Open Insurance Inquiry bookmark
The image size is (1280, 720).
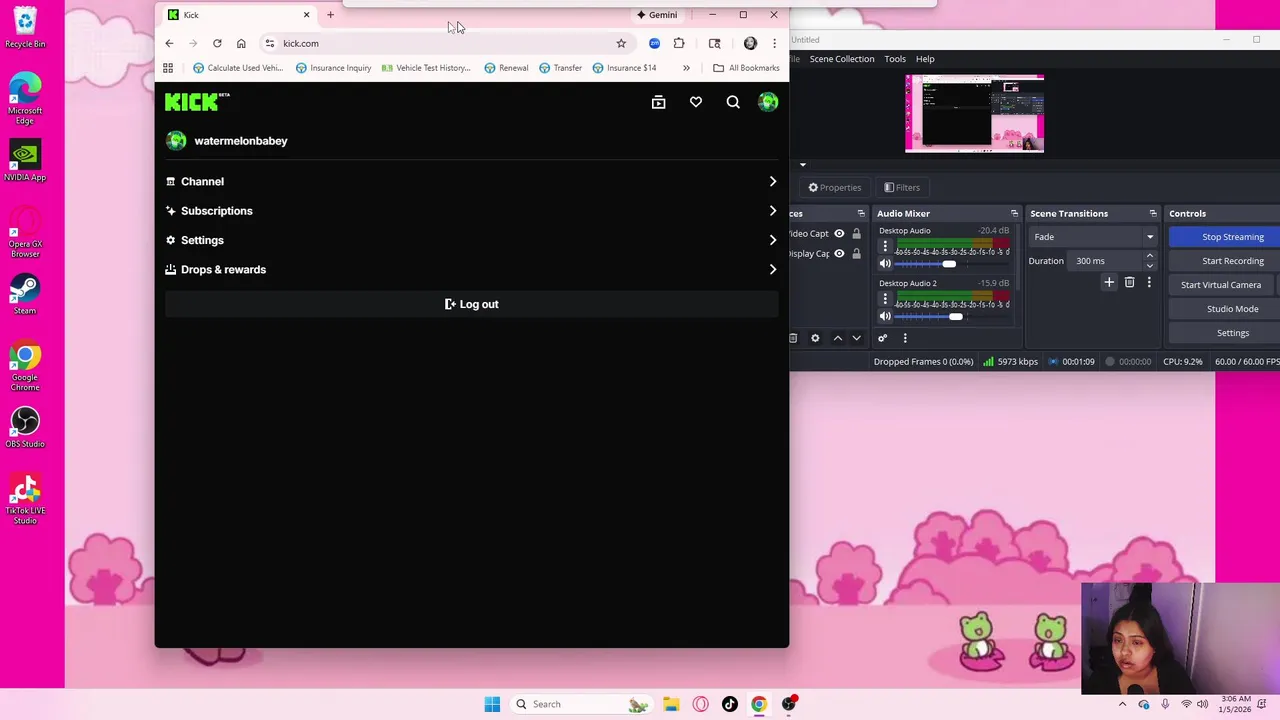[333, 68]
